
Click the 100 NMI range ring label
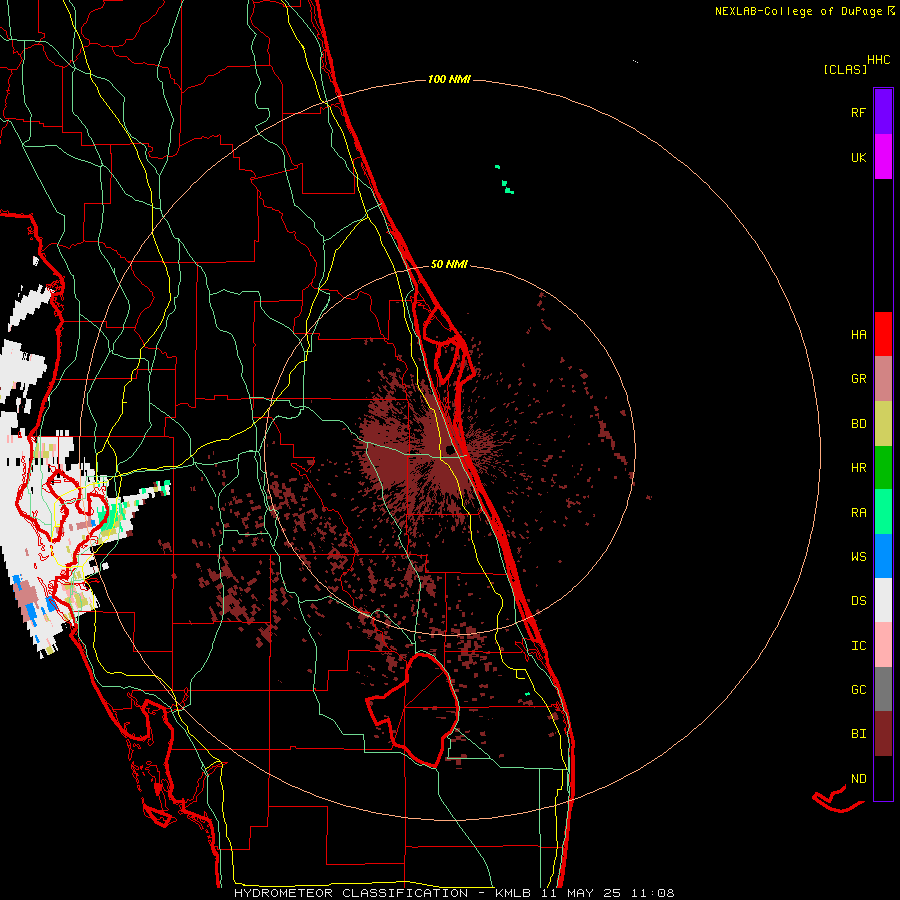[x=449, y=79]
